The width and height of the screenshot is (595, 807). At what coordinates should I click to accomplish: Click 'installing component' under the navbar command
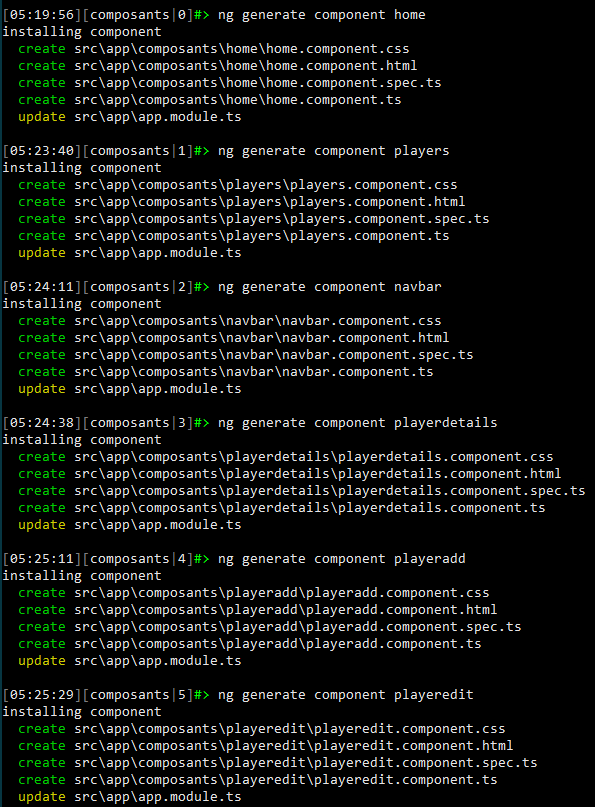click(82, 304)
